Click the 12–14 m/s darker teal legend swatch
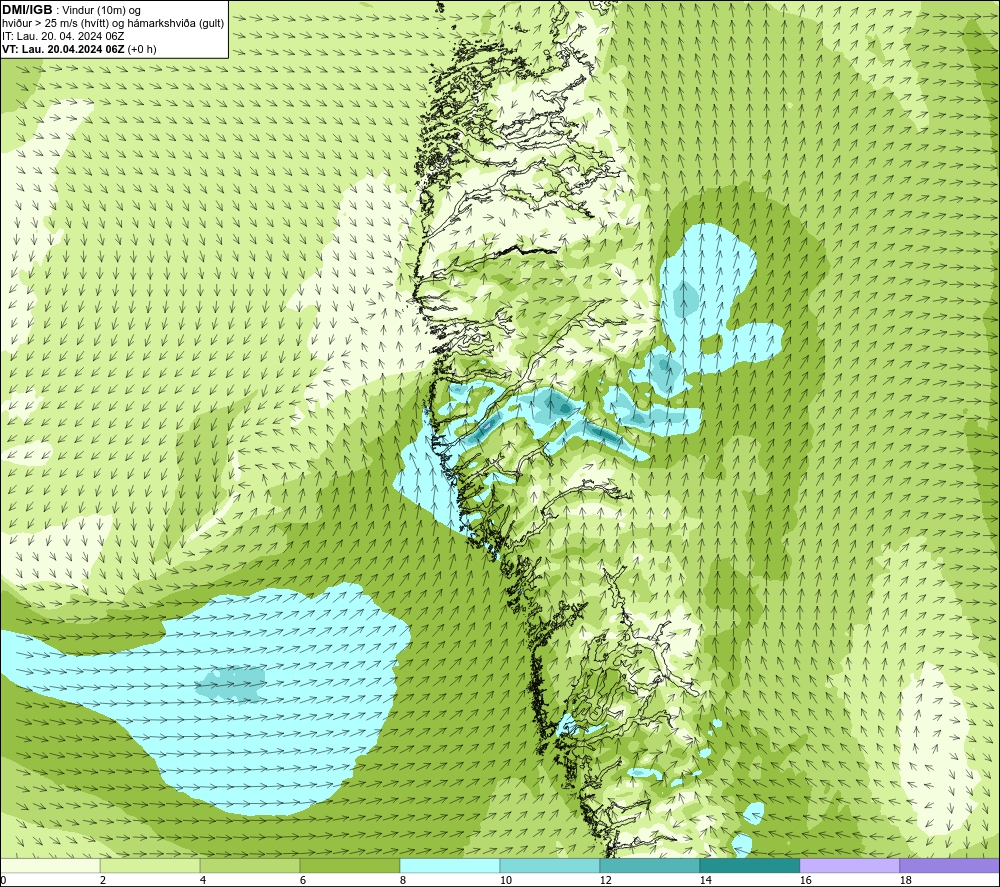The image size is (1000, 887). pos(649,865)
